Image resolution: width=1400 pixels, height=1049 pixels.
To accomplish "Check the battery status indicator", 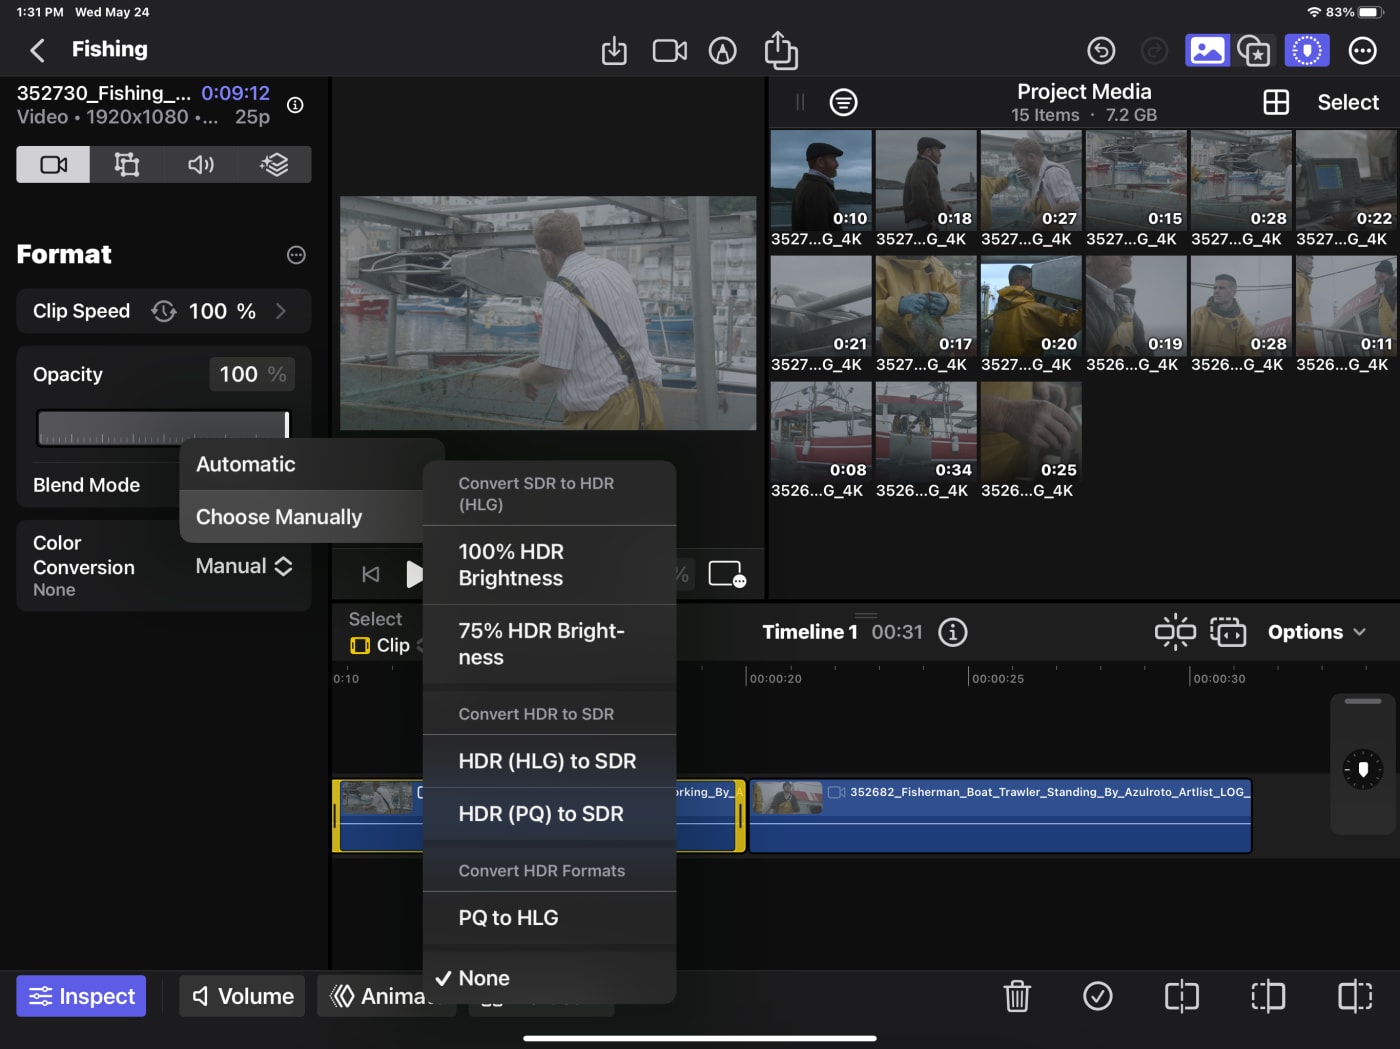I will tap(1369, 12).
